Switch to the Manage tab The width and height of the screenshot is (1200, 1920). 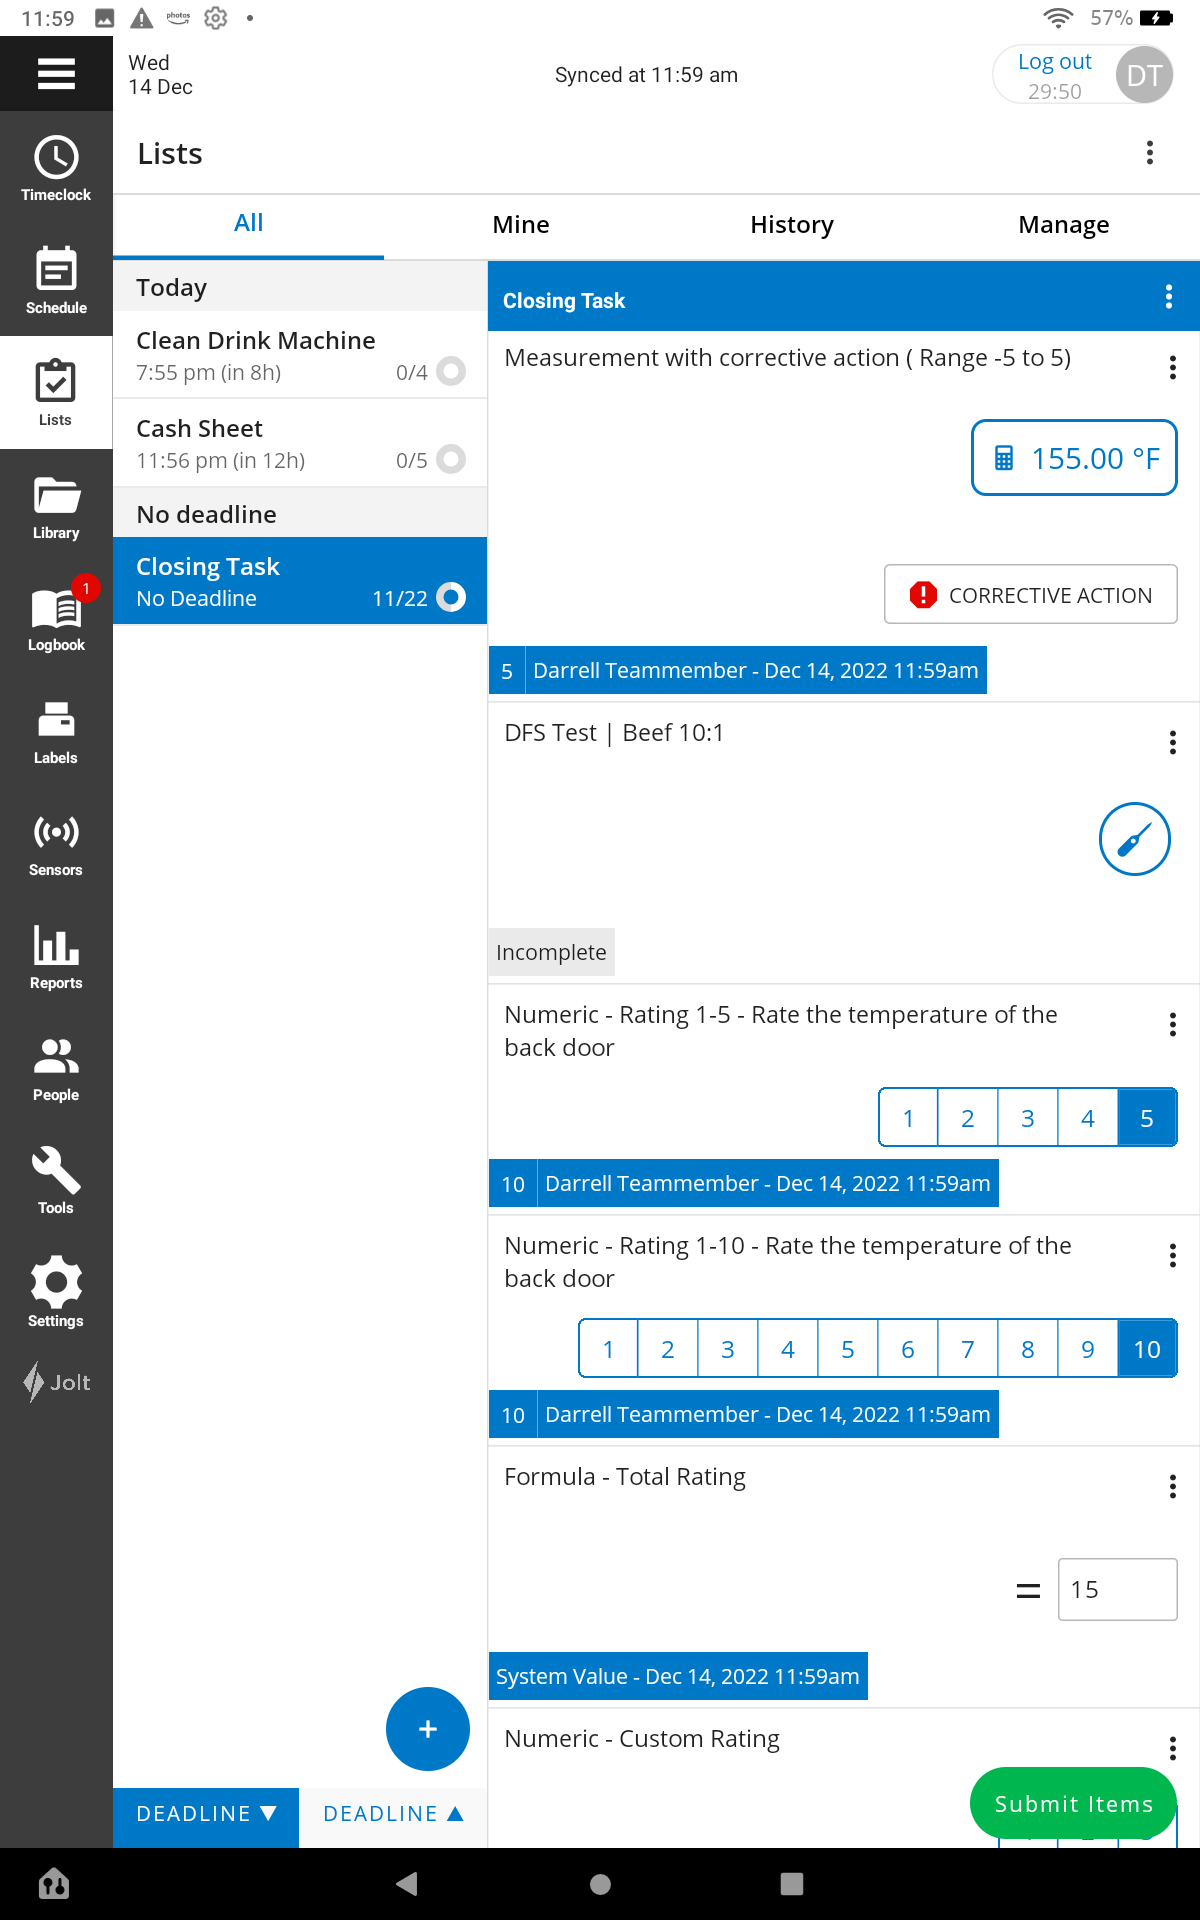point(1063,225)
